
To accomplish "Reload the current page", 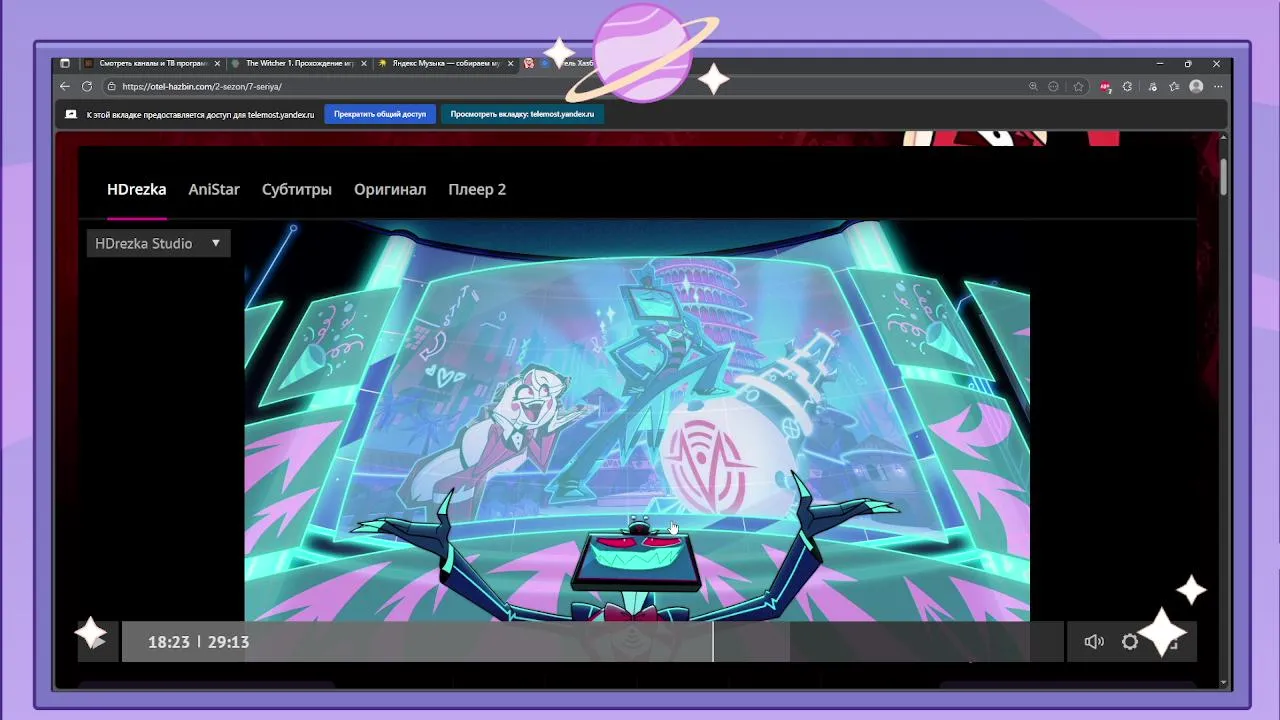I will pyautogui.click(x=87, y=87).
